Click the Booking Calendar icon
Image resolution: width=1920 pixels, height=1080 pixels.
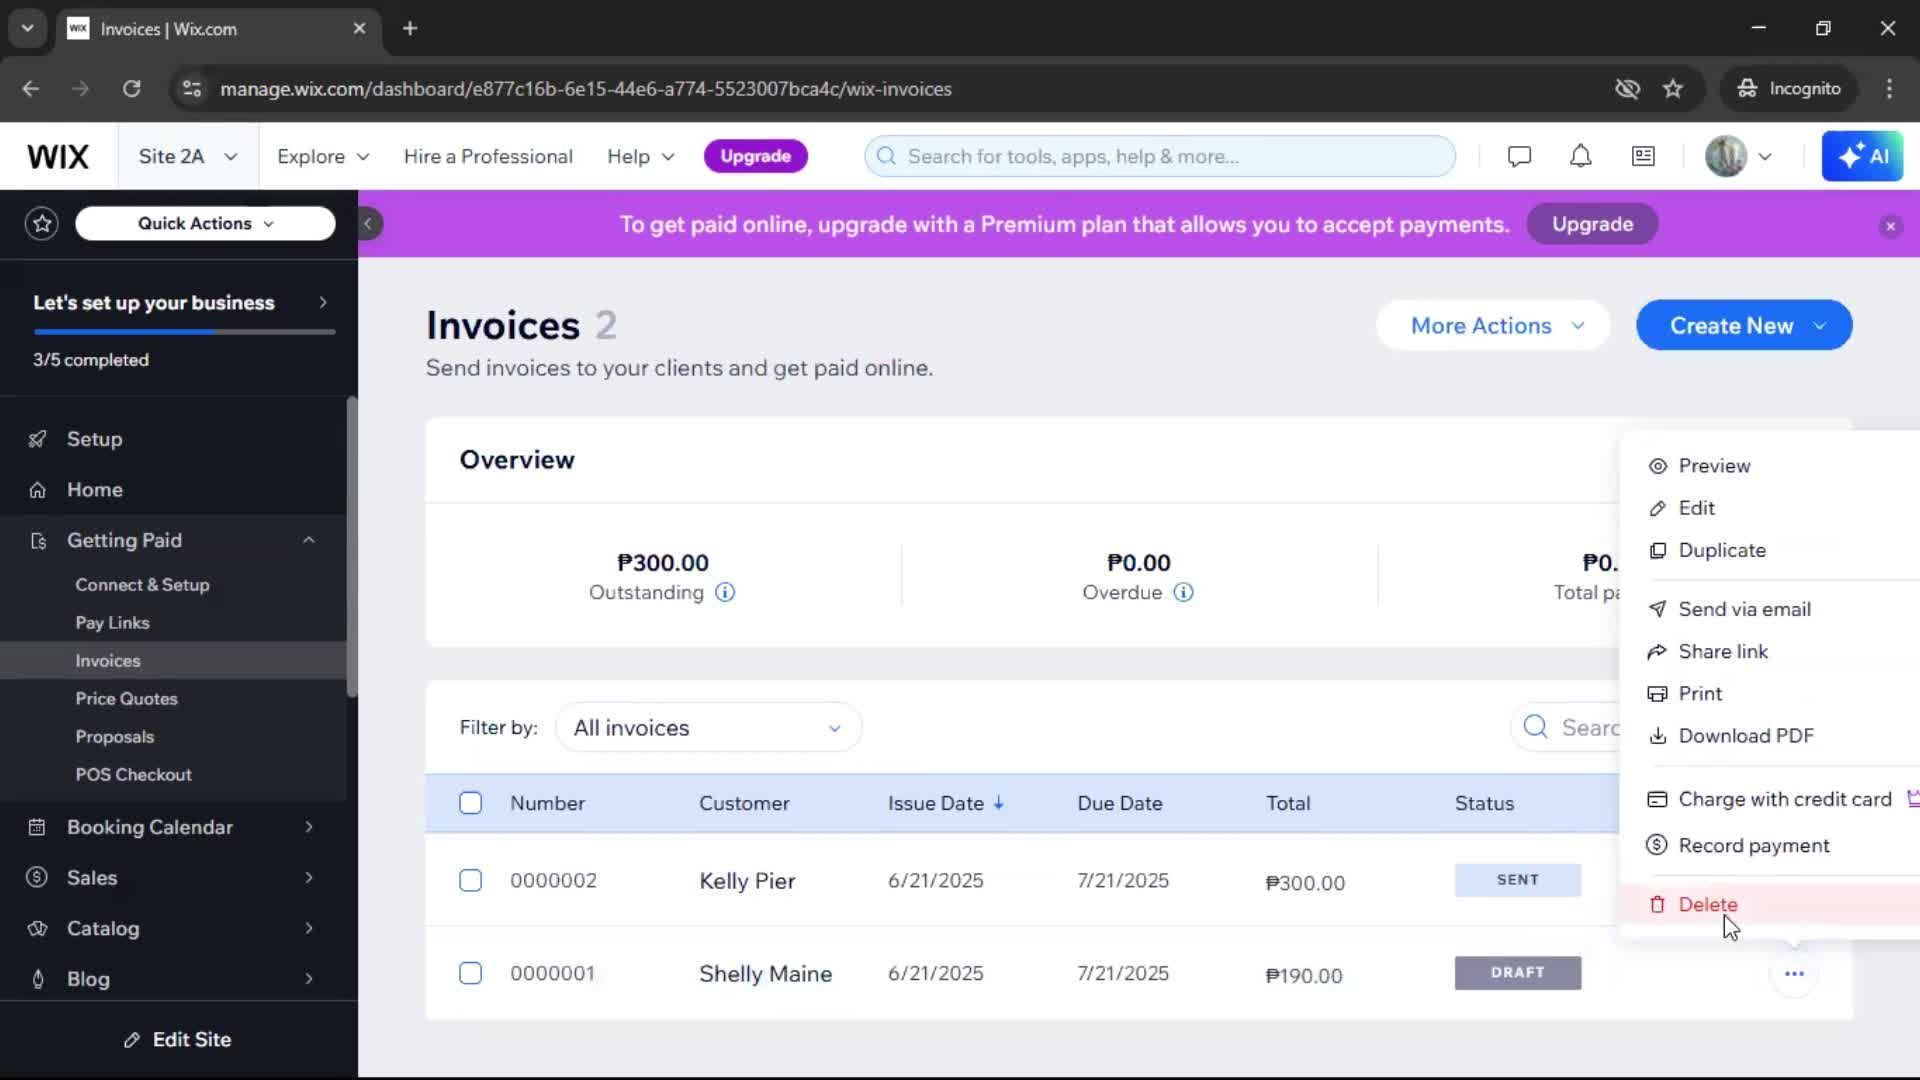click(x=37, y=827)
